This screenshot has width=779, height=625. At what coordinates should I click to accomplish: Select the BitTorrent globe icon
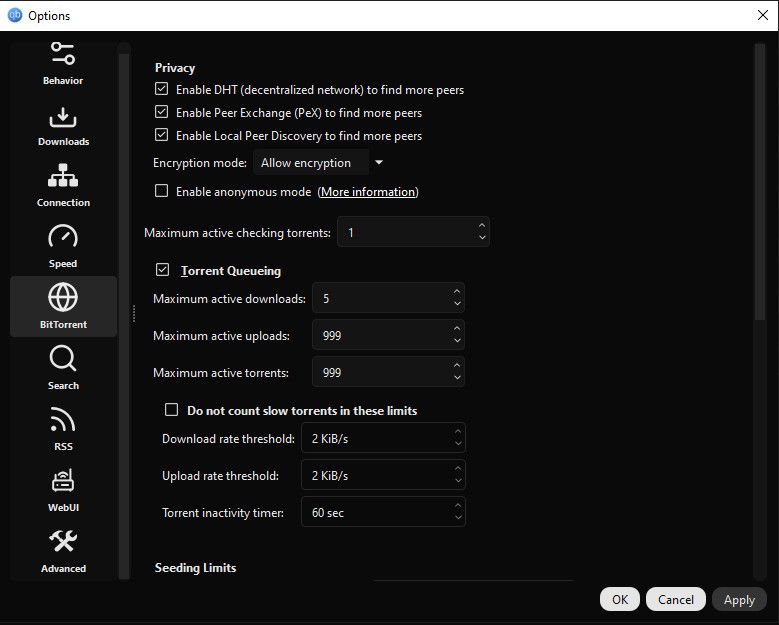[63, 297]
